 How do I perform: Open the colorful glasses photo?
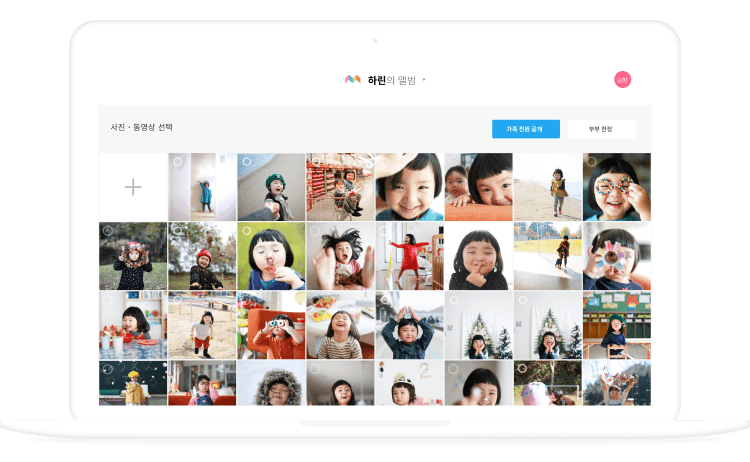617,187
